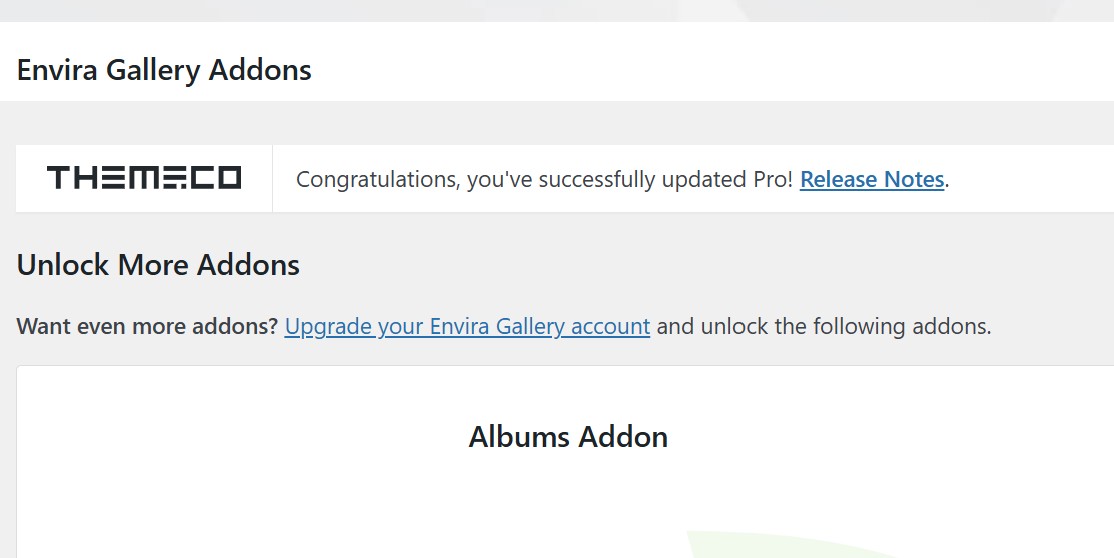Image resolution: width=1114 pixels, height=558 pixels.
Task: Open the Release Notes link
Action: coord(871,180)
